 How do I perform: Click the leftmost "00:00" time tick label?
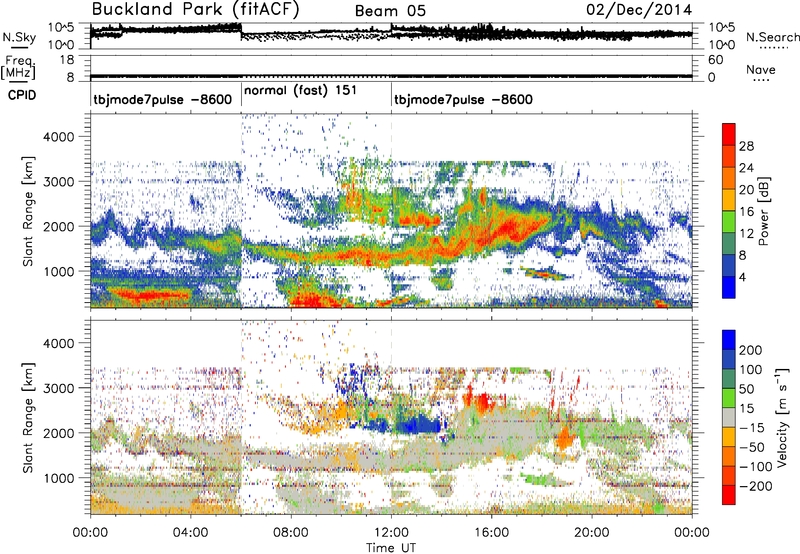click(x=90, y=533)
